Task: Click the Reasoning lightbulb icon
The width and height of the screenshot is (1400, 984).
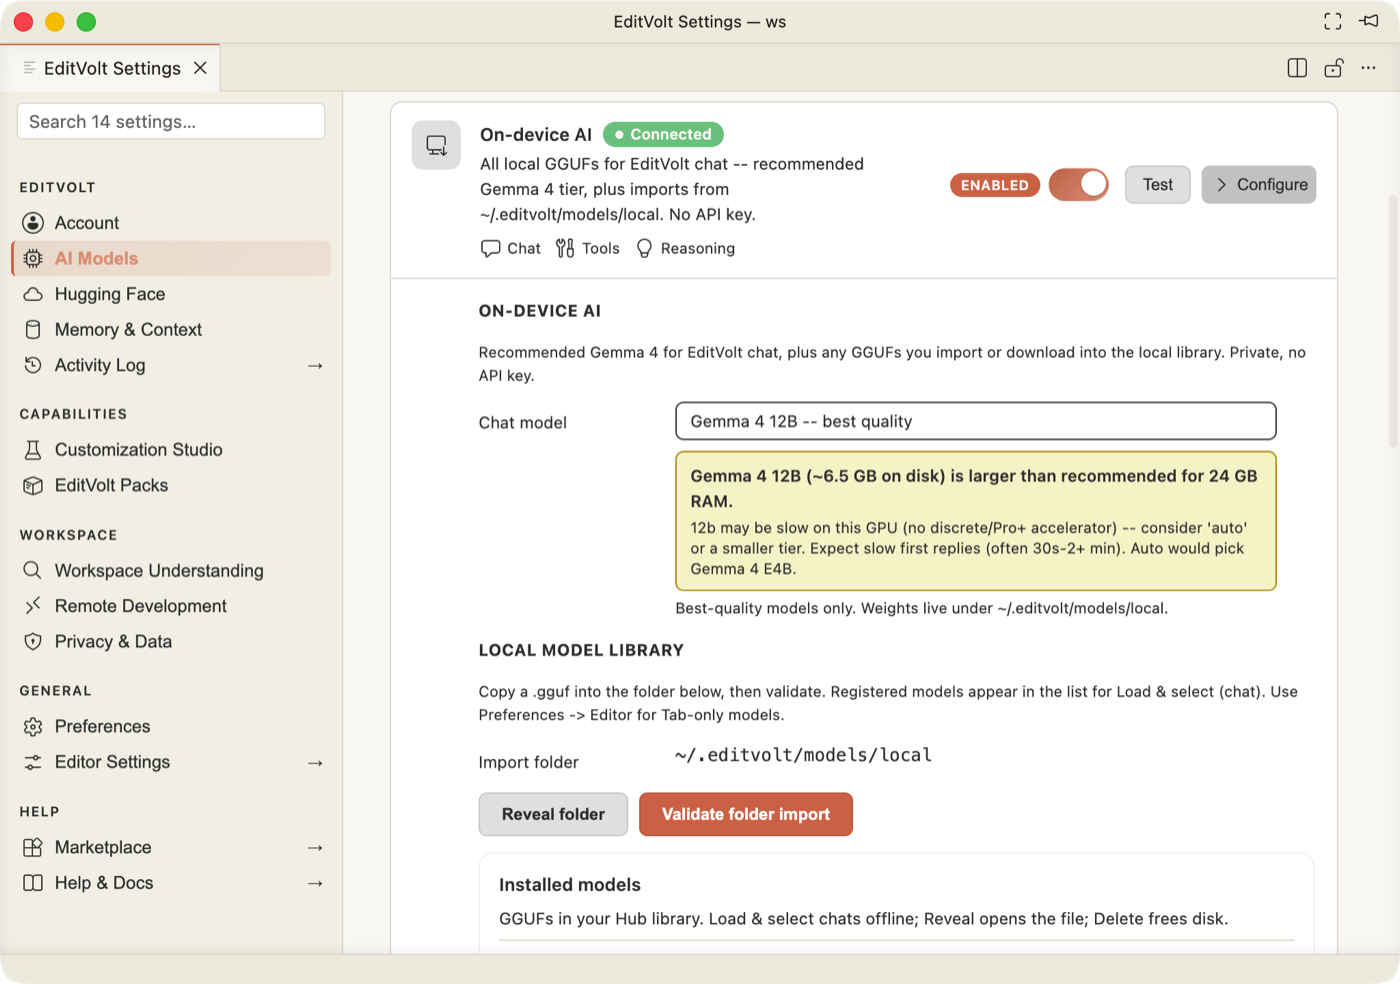Action: point(644,248)
